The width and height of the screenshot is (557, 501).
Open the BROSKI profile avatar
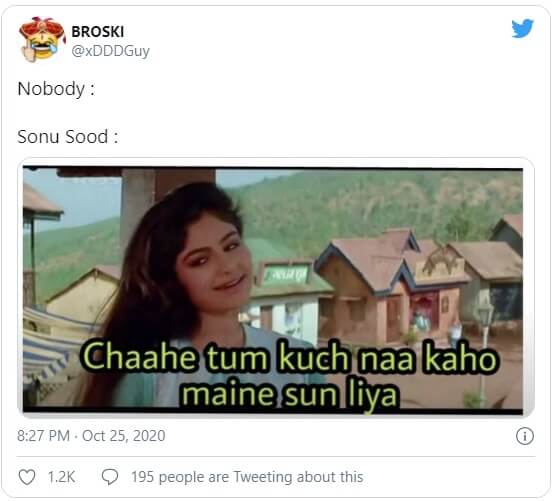pyautogui.click(x=42, y=39)
